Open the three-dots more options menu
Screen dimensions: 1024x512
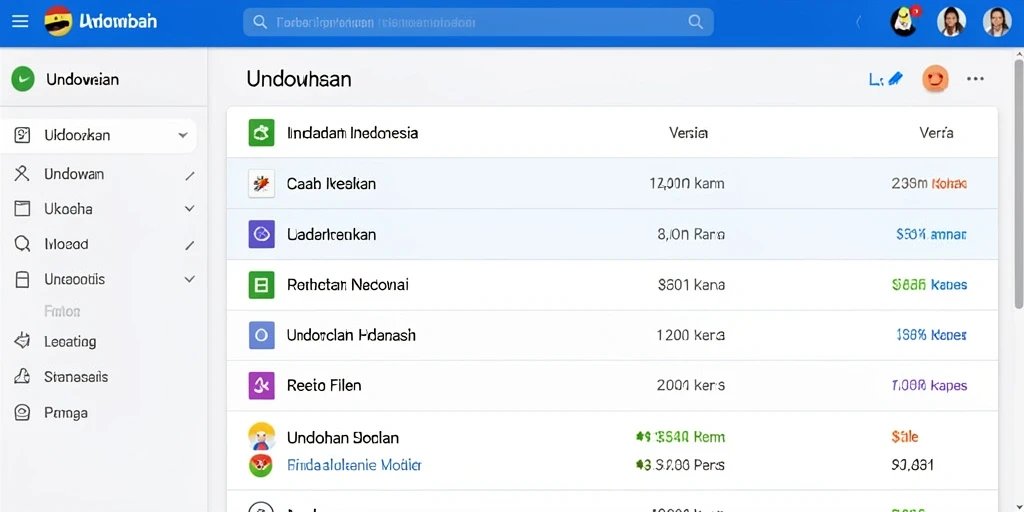coord(975,79)
